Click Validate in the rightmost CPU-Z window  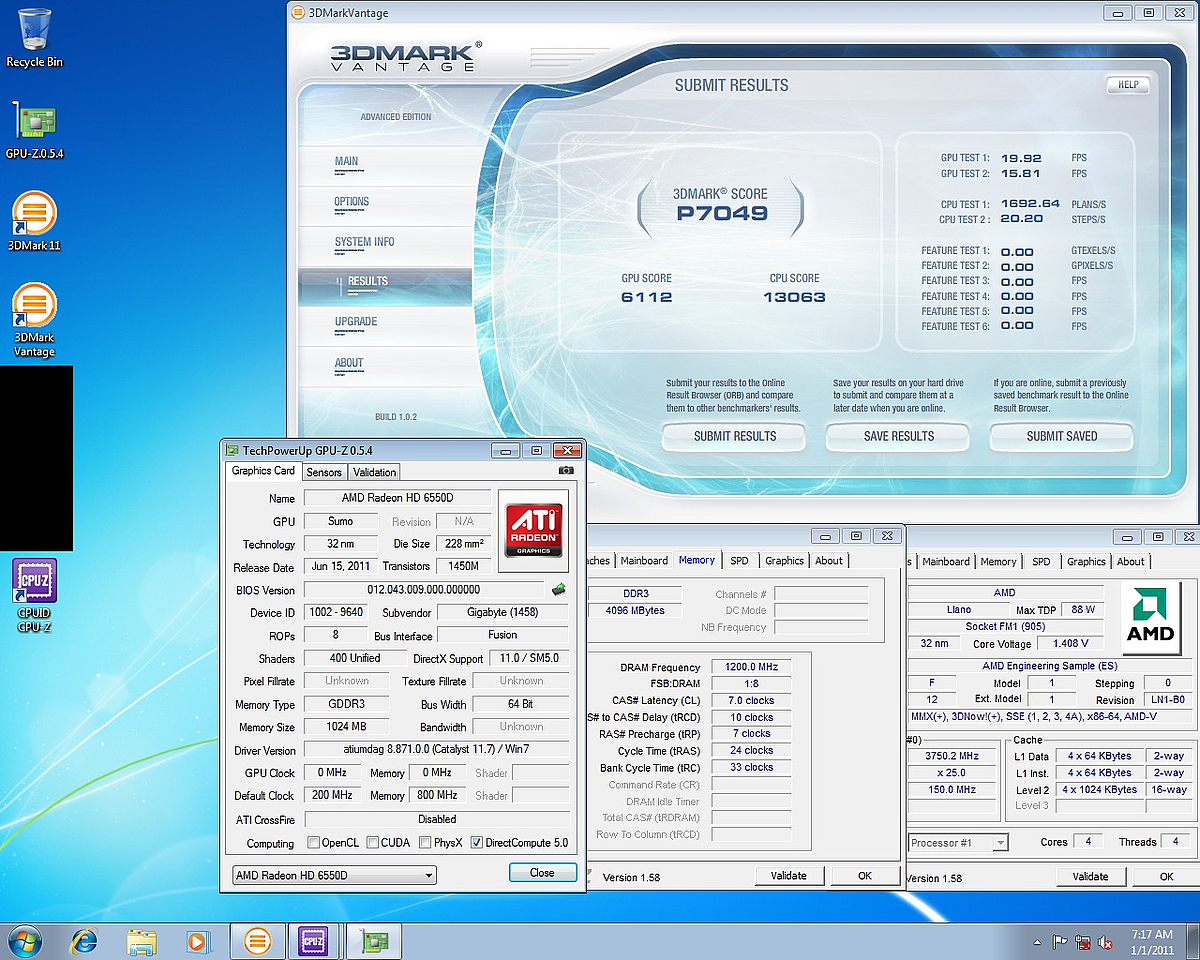(x=1091, y=877)
